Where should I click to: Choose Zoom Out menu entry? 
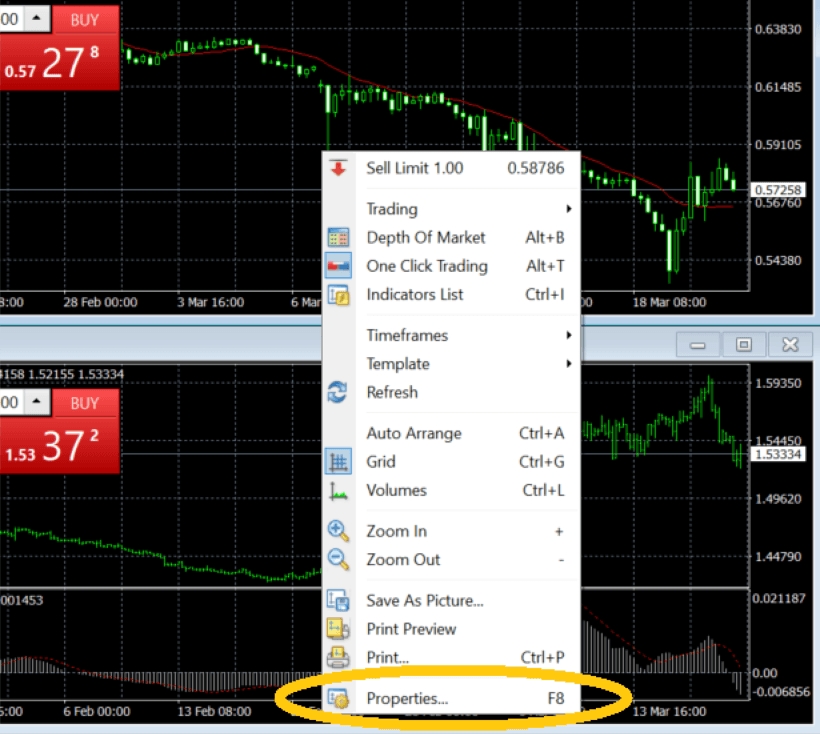coord(451,559)
